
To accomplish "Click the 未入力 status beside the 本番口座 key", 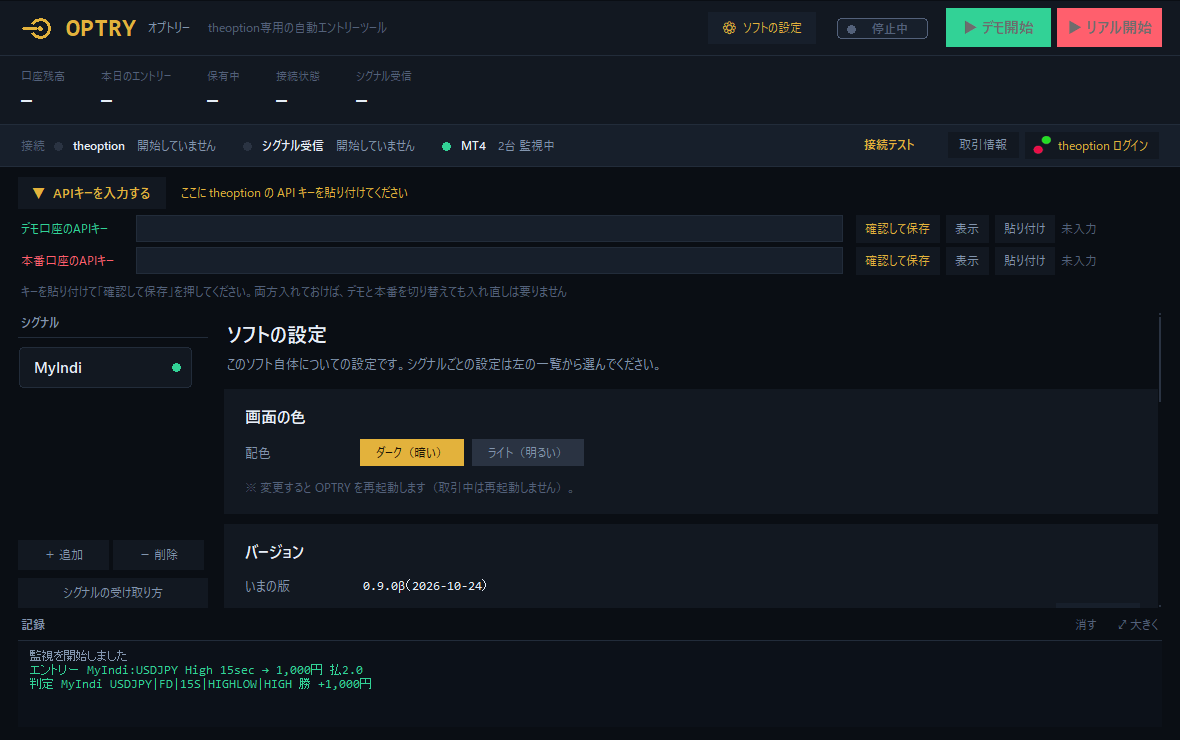I will point(1078,260).
